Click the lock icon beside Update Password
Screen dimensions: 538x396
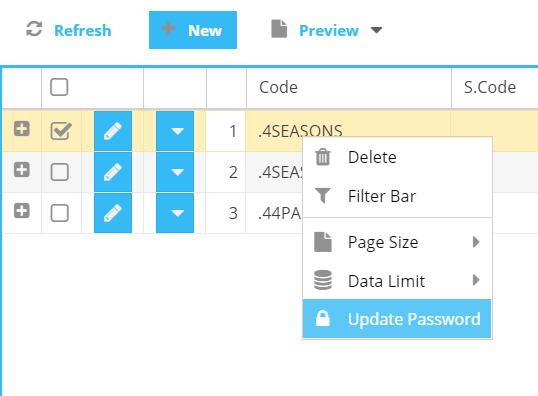coord(323,318)
